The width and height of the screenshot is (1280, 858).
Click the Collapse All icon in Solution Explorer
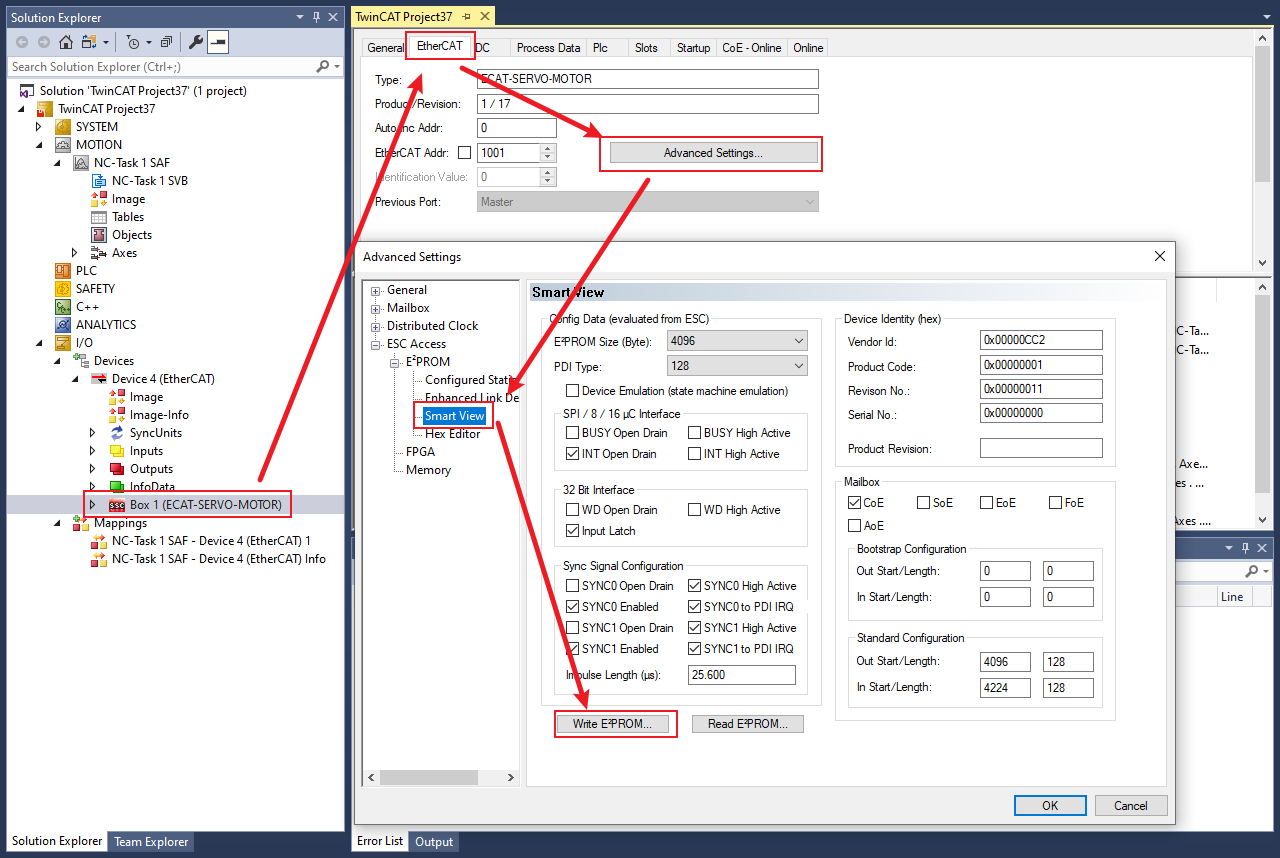coord(167,42)
